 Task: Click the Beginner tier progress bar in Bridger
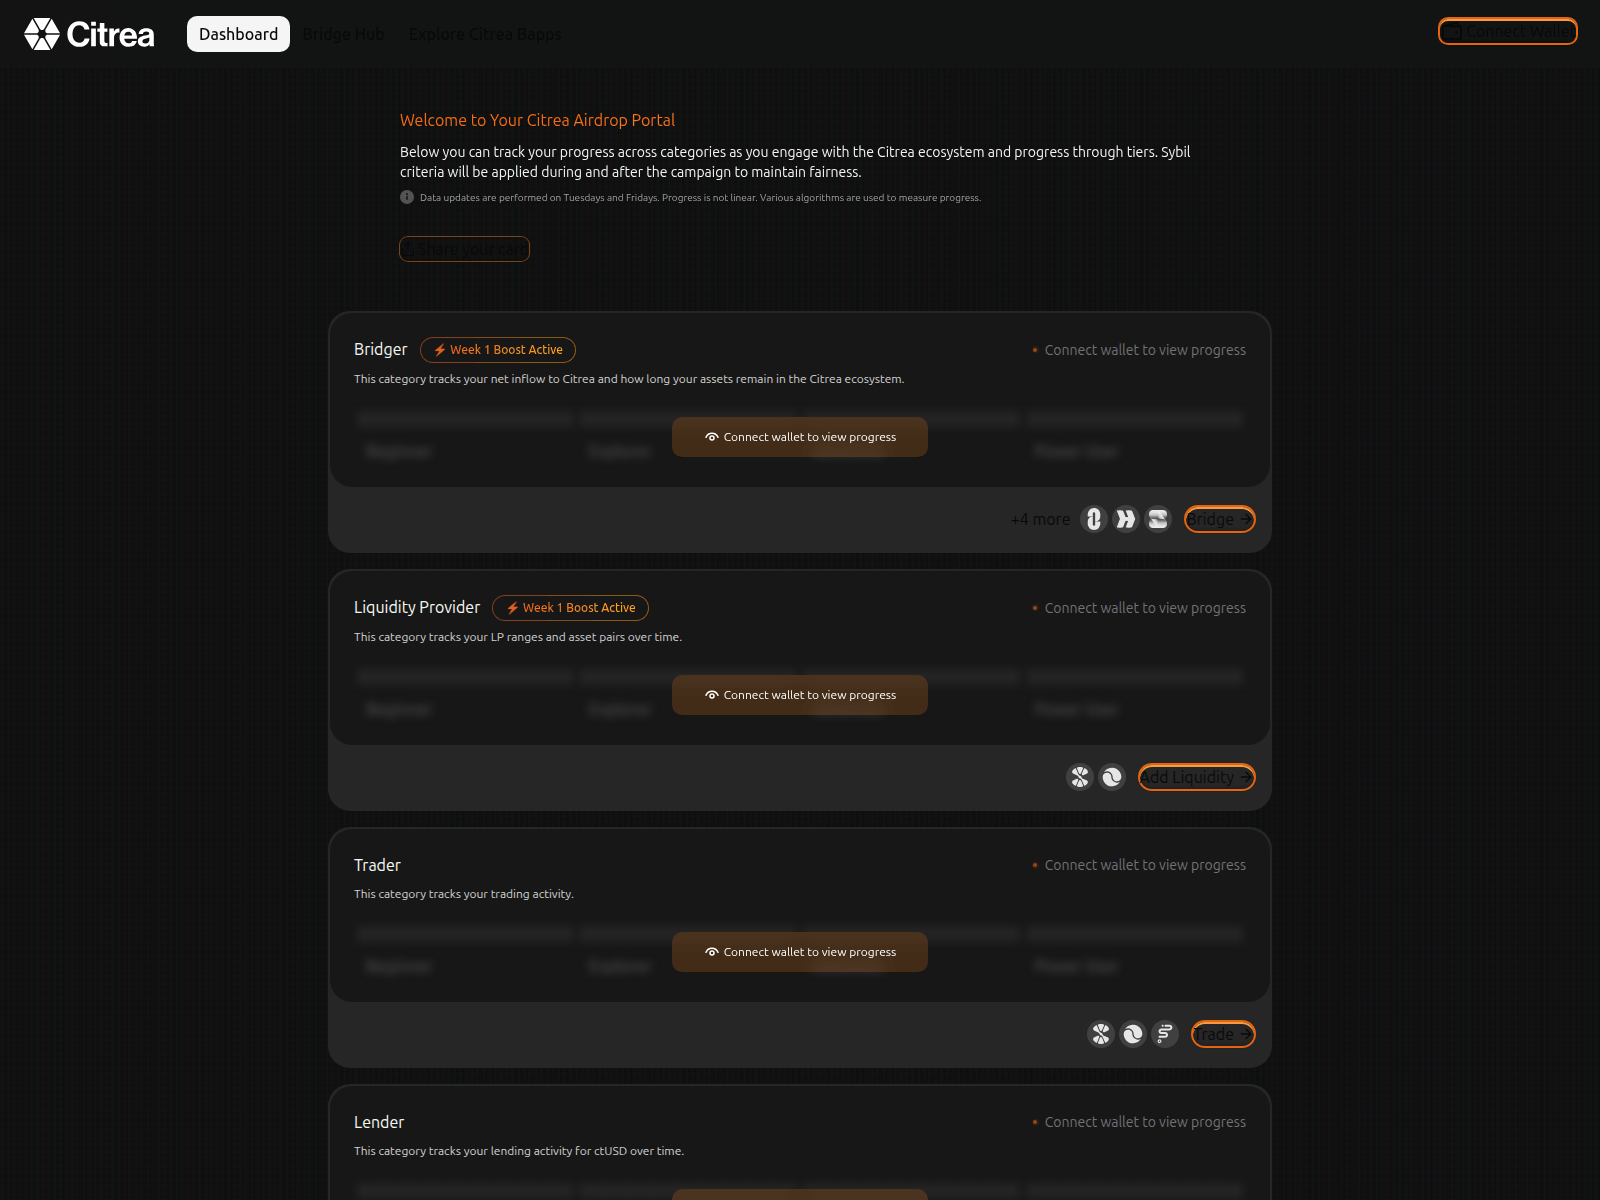[x=463, y=418]
